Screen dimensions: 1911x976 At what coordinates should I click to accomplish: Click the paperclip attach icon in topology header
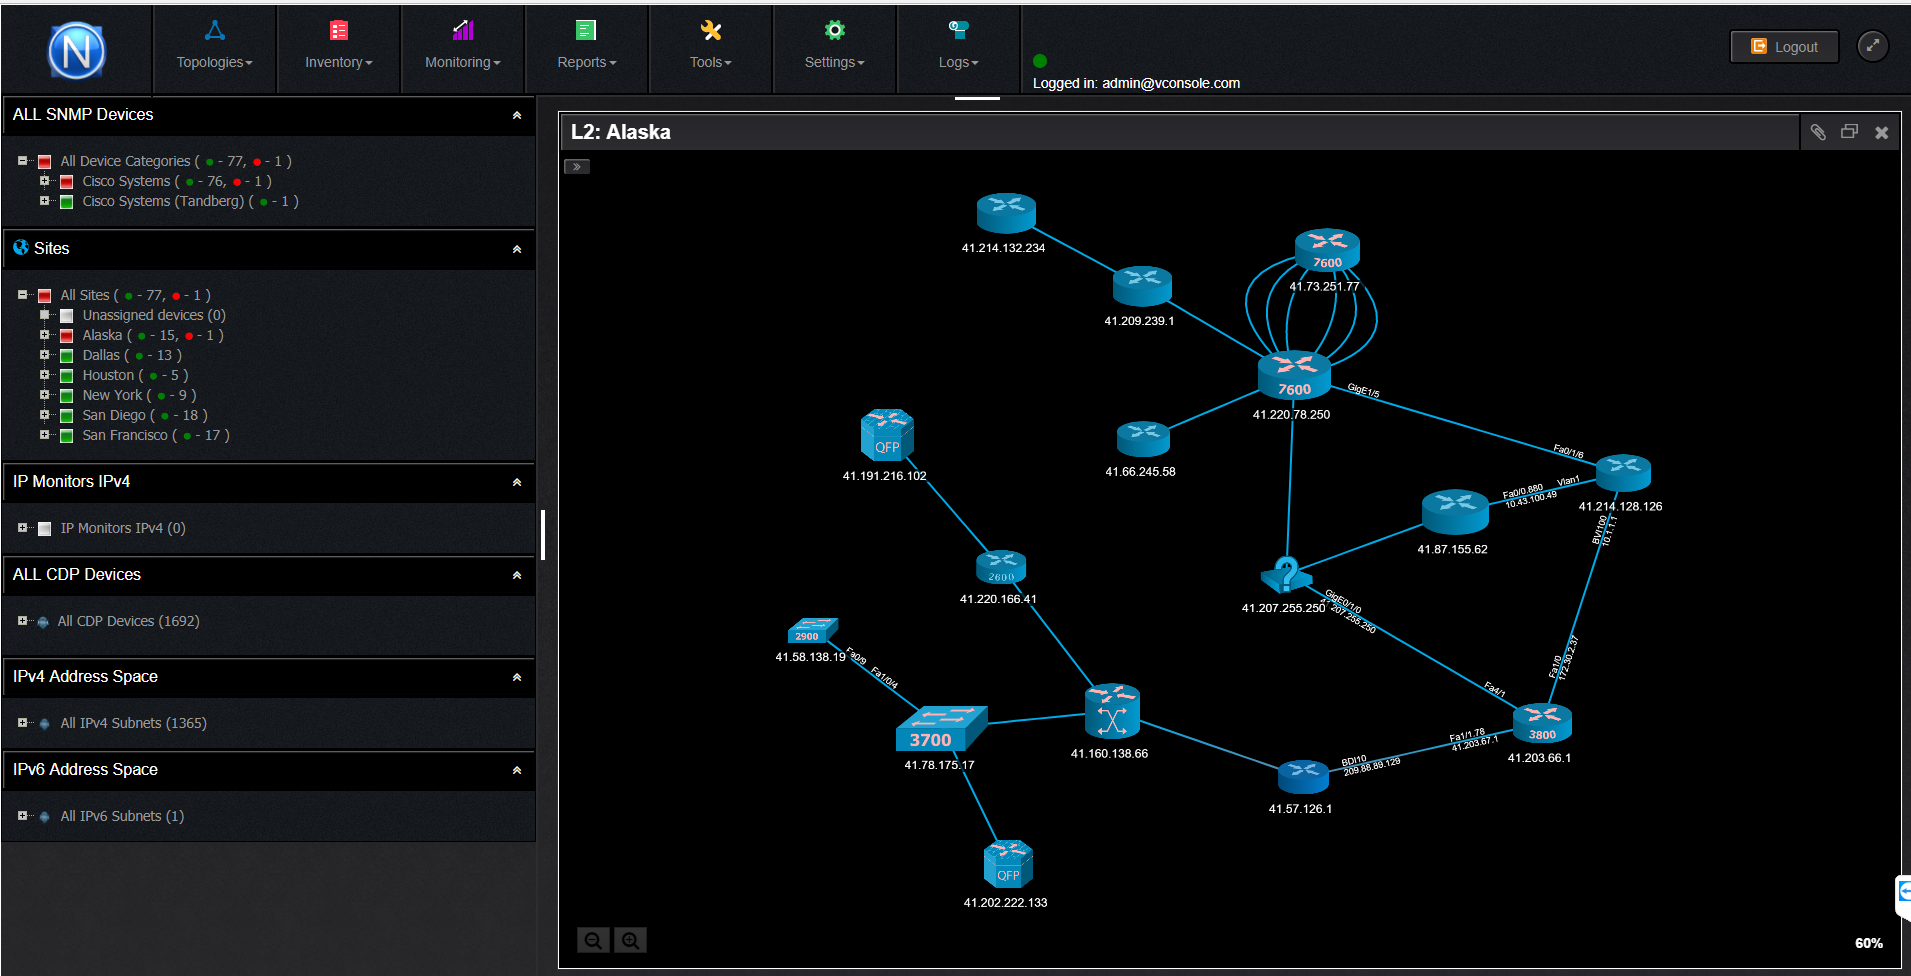point(1818,132)
